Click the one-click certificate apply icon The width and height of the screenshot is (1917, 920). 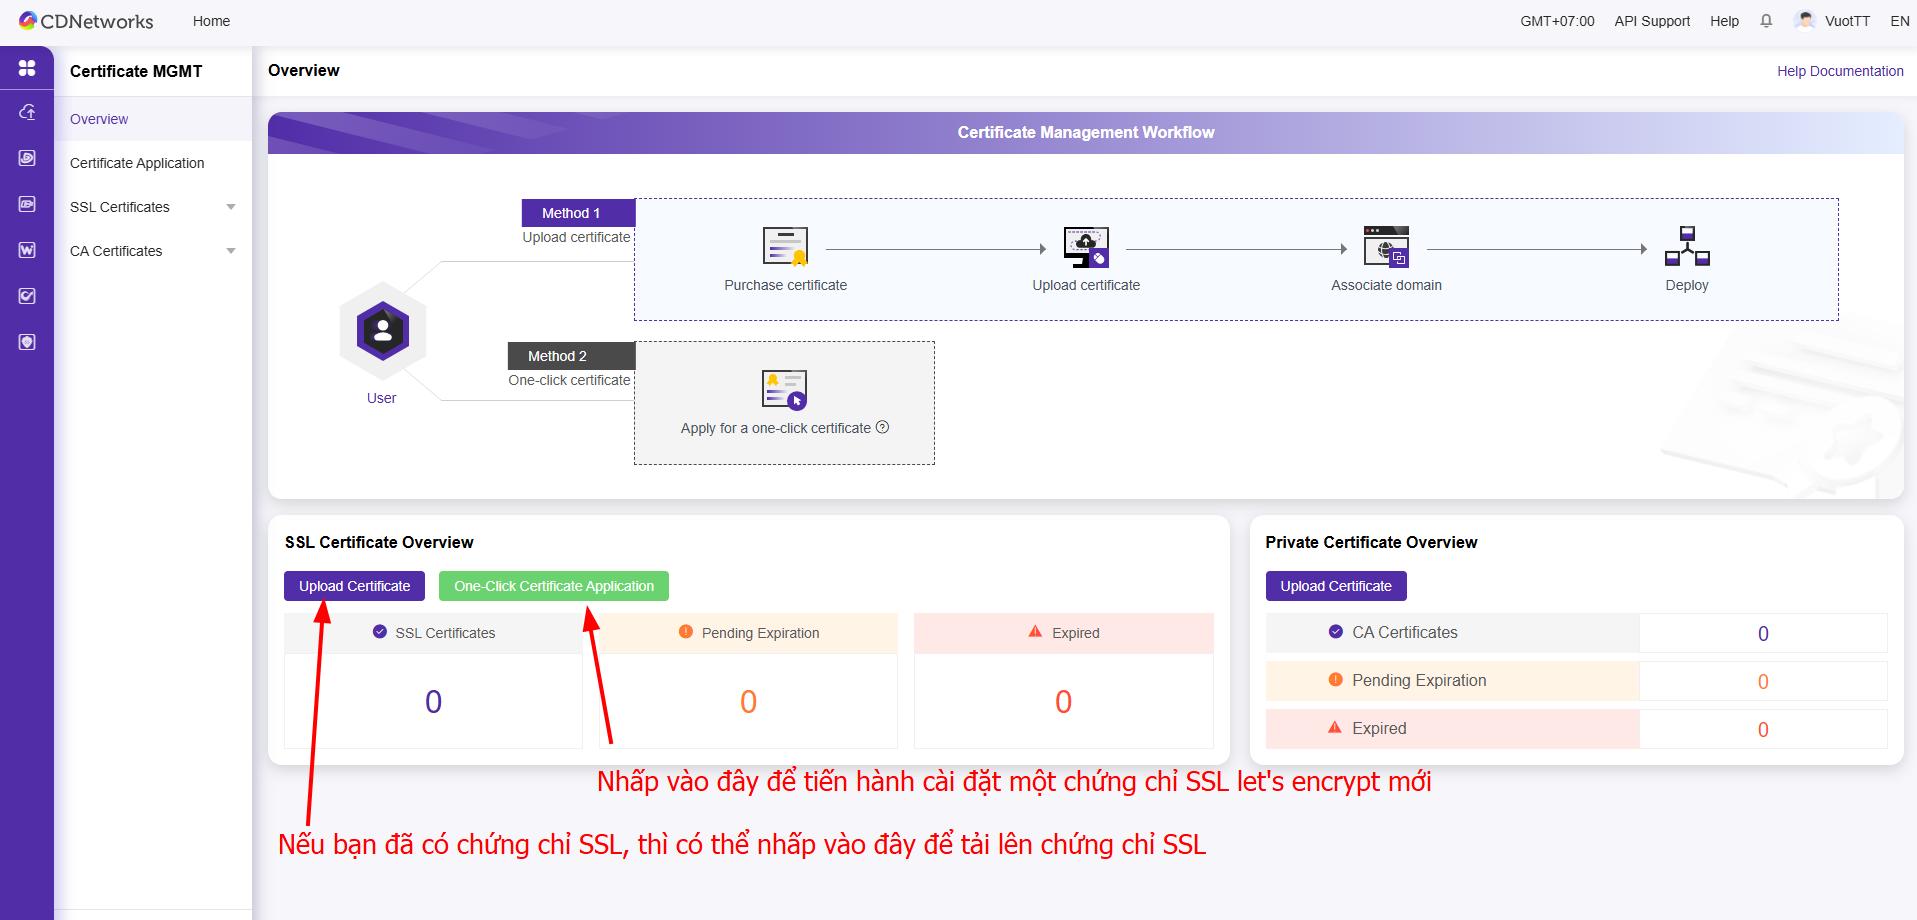(x=784, y=390)
